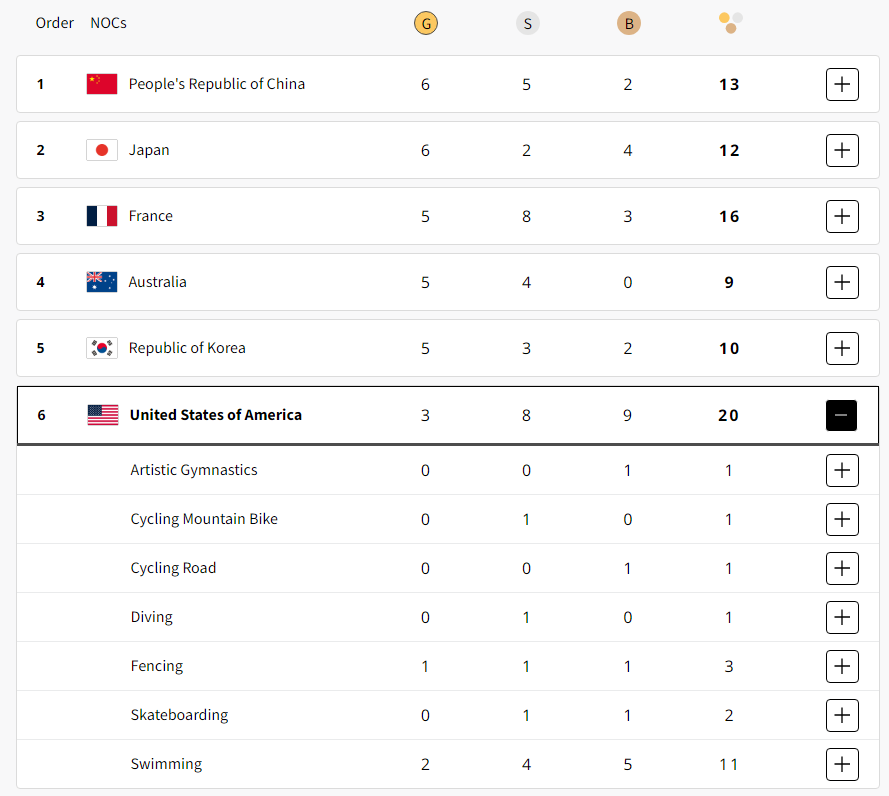889x796 pixels.
Task: Expand the Cycling Mountain Bike row
Action: 843,519
